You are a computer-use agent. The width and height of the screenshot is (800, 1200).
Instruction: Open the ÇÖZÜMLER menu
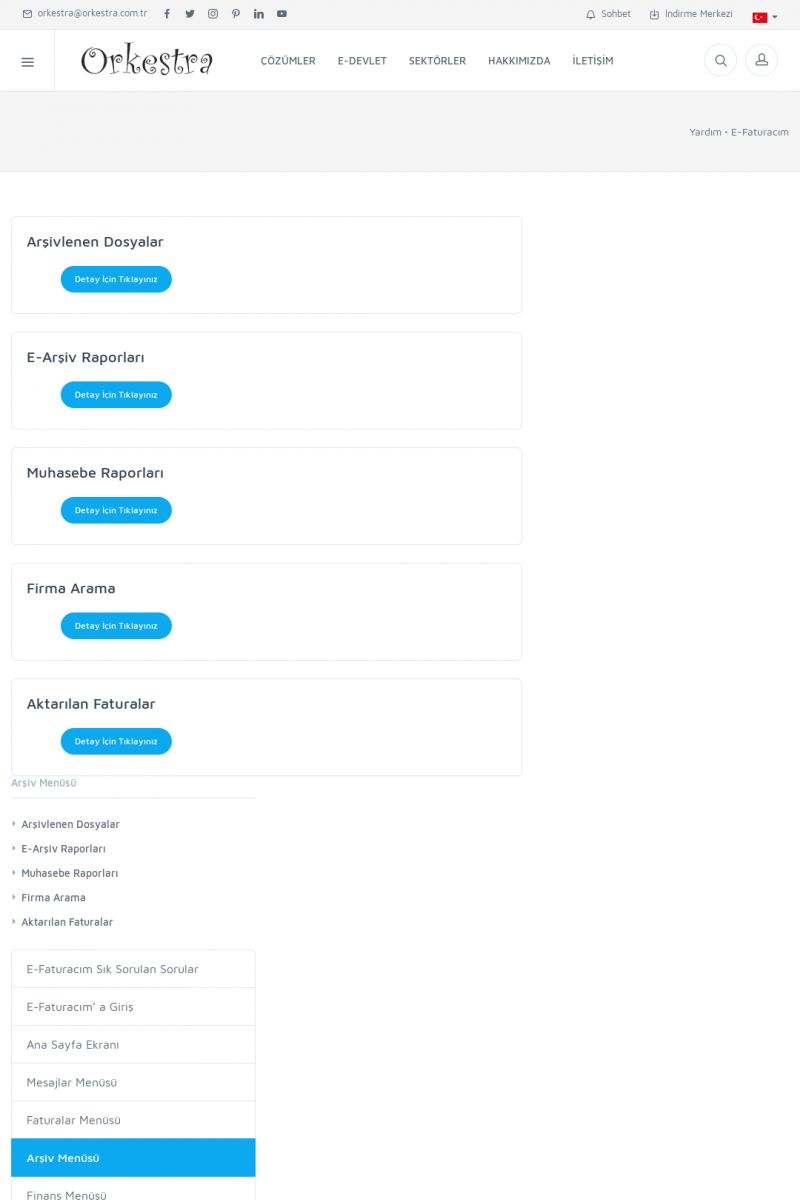(288, 61)
